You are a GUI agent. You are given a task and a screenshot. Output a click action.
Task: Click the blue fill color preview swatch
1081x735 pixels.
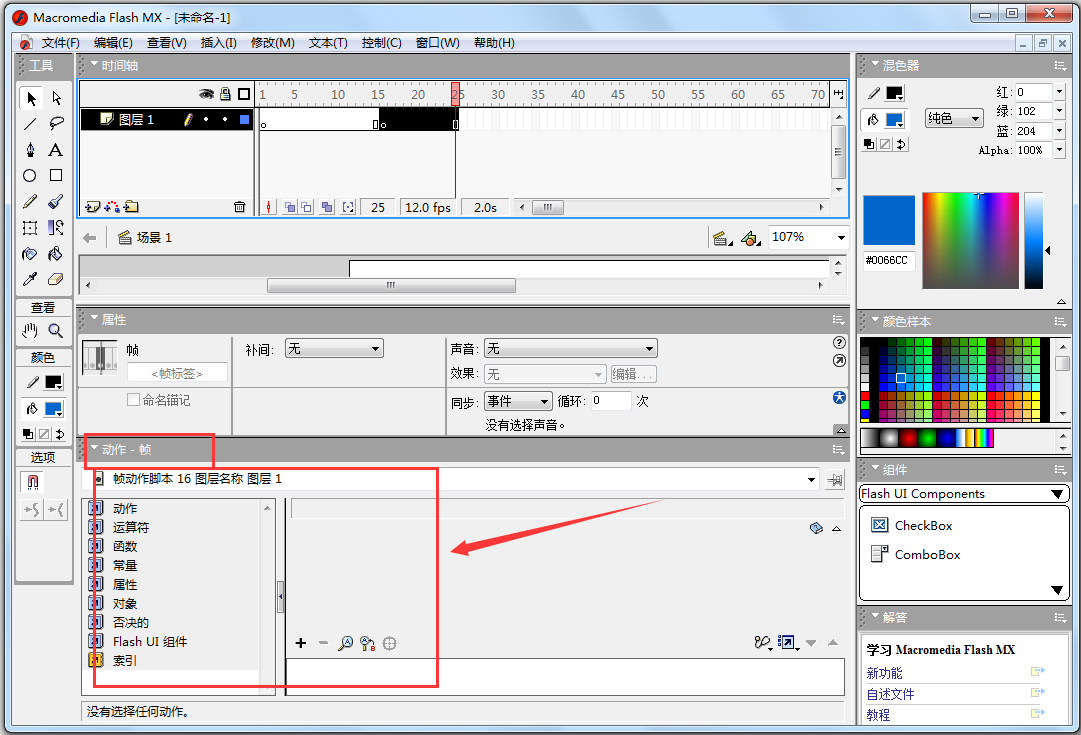tap(889, 220)
